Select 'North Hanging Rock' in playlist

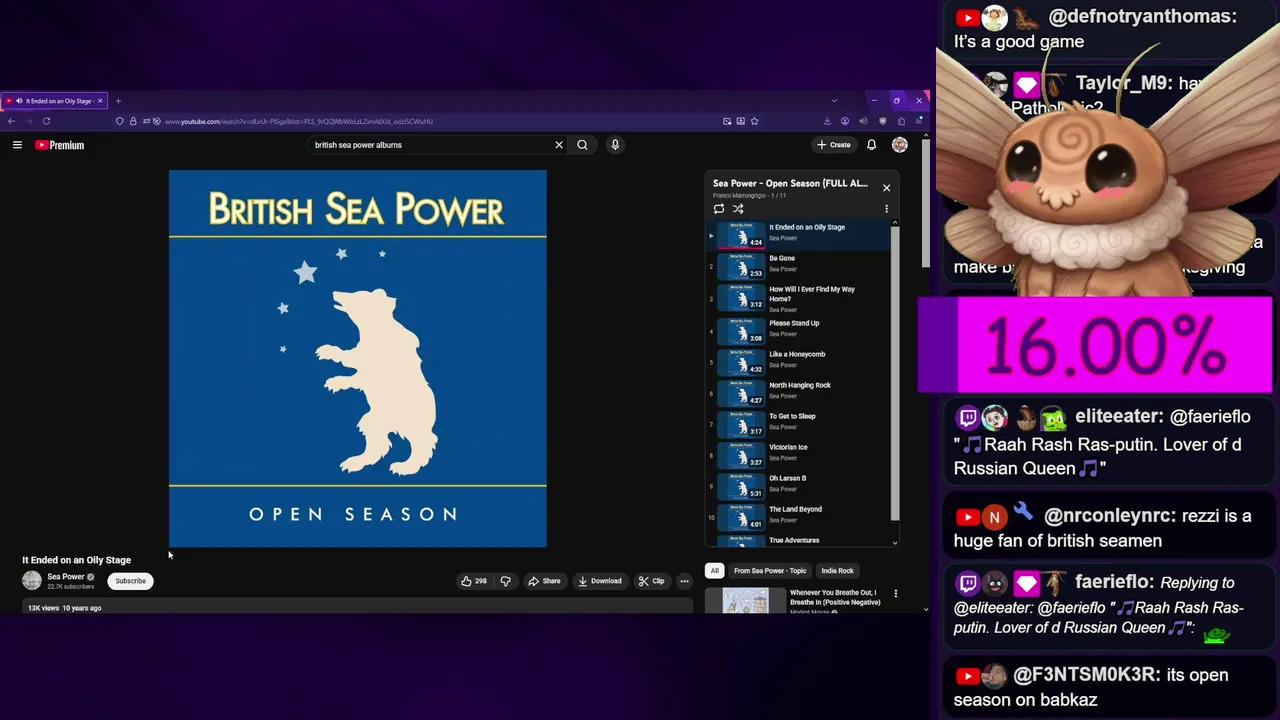798,391
